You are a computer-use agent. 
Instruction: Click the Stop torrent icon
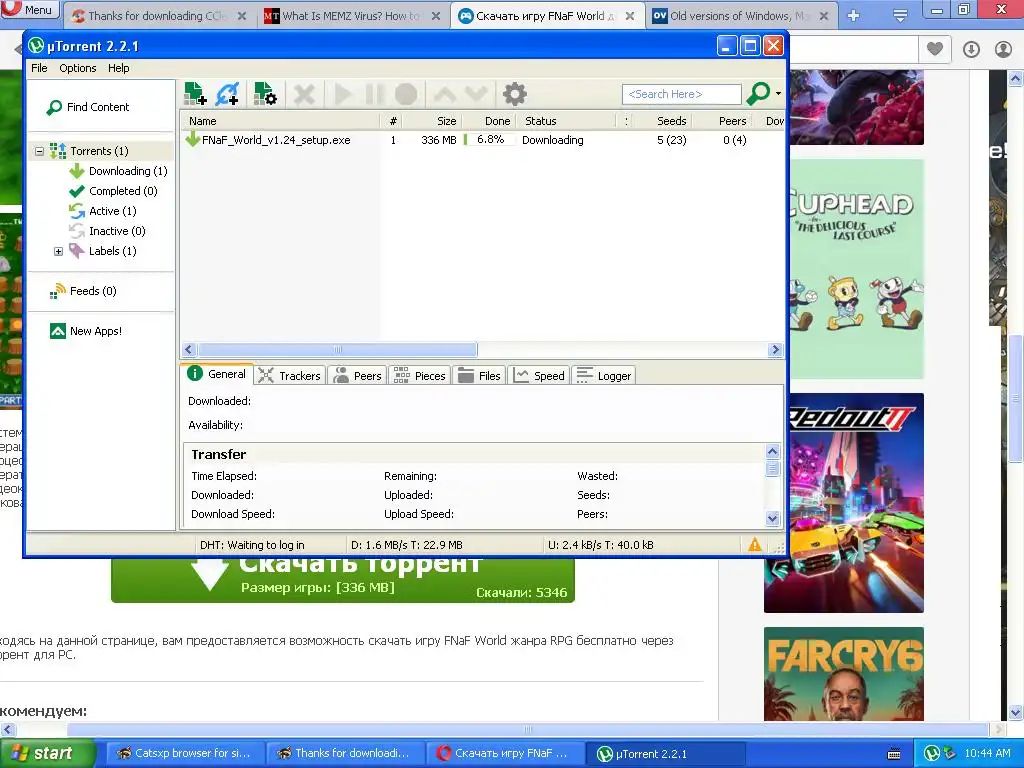pos(406,94)
